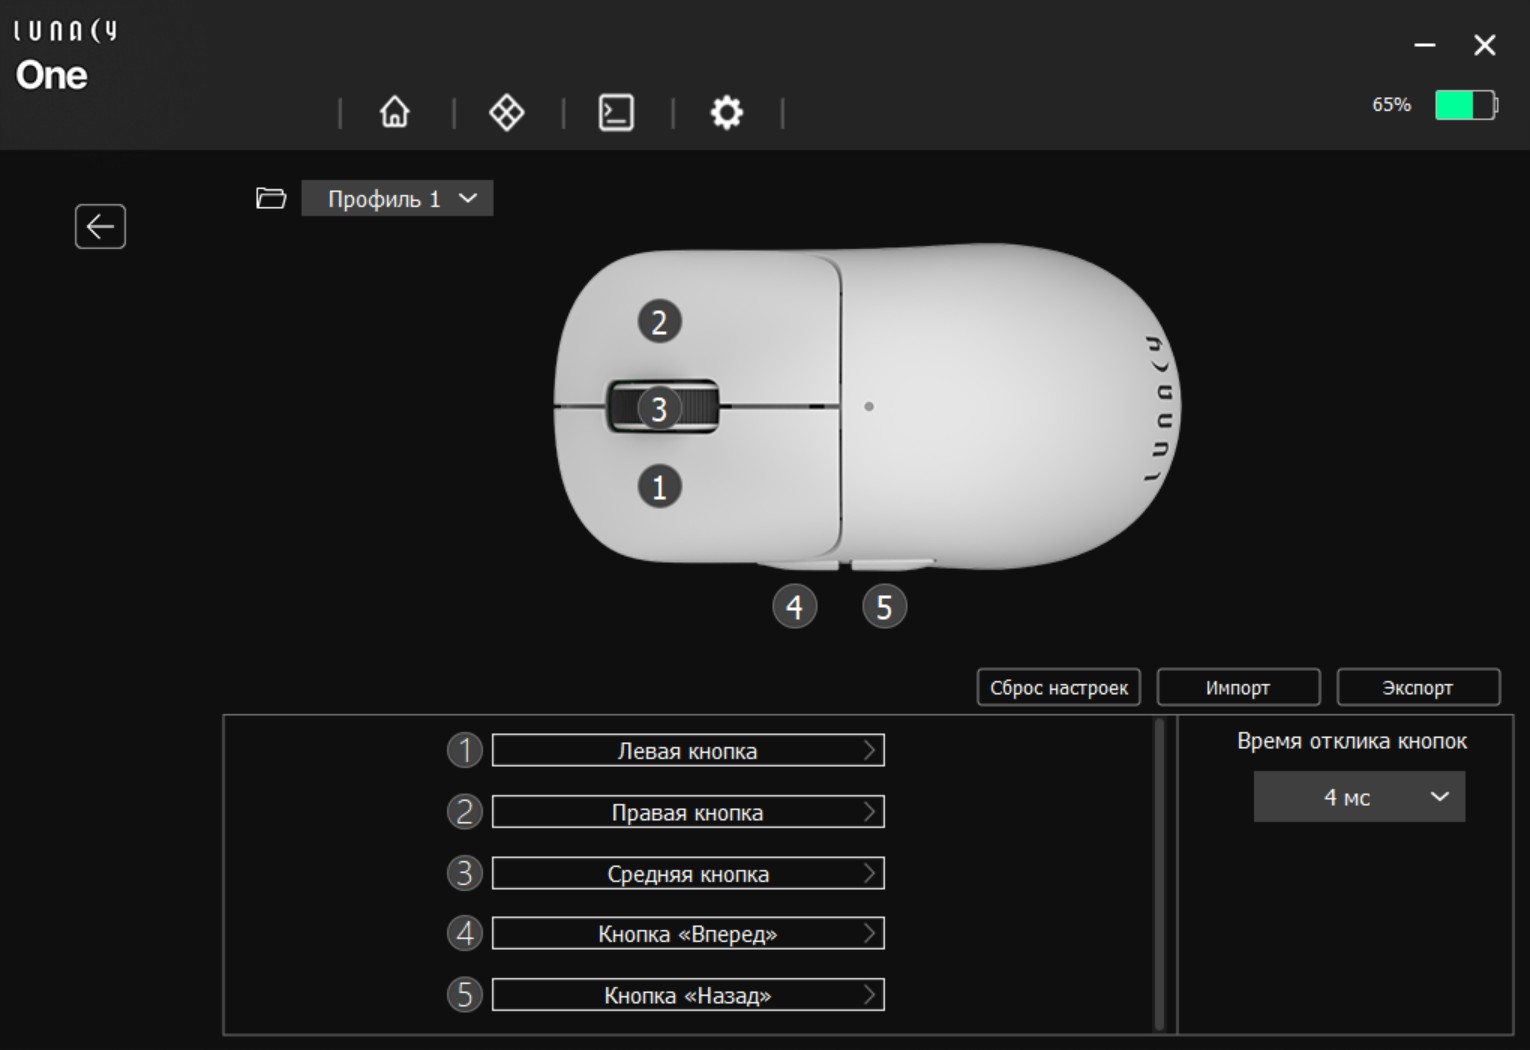
Task: Expand the Левая кнопка assignment
Action: (688, 751)
